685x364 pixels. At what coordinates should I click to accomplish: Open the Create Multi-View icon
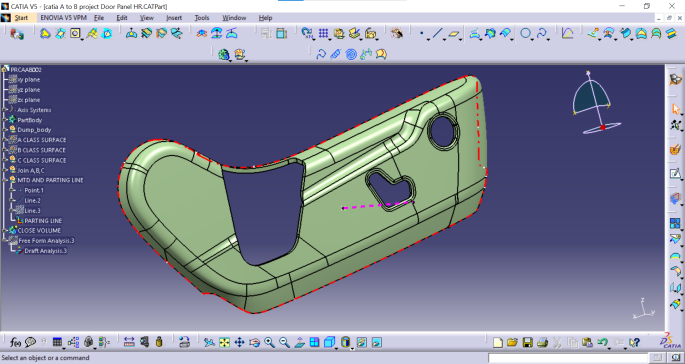(314, 342)
